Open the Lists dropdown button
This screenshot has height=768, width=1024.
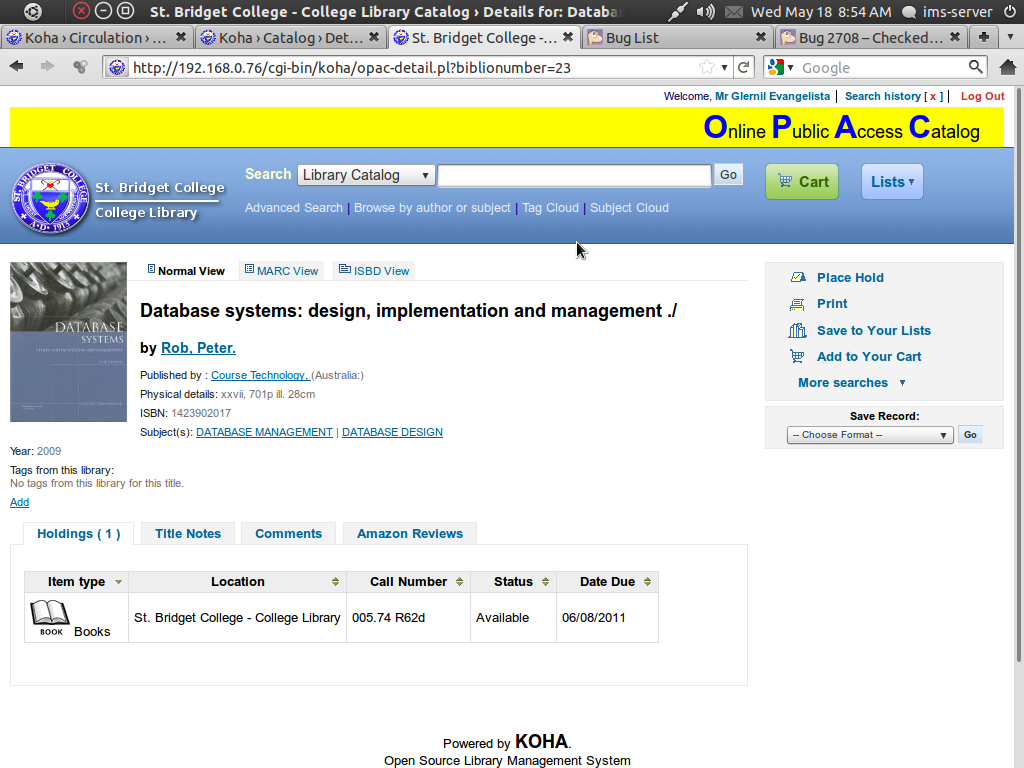click(892, 182)
